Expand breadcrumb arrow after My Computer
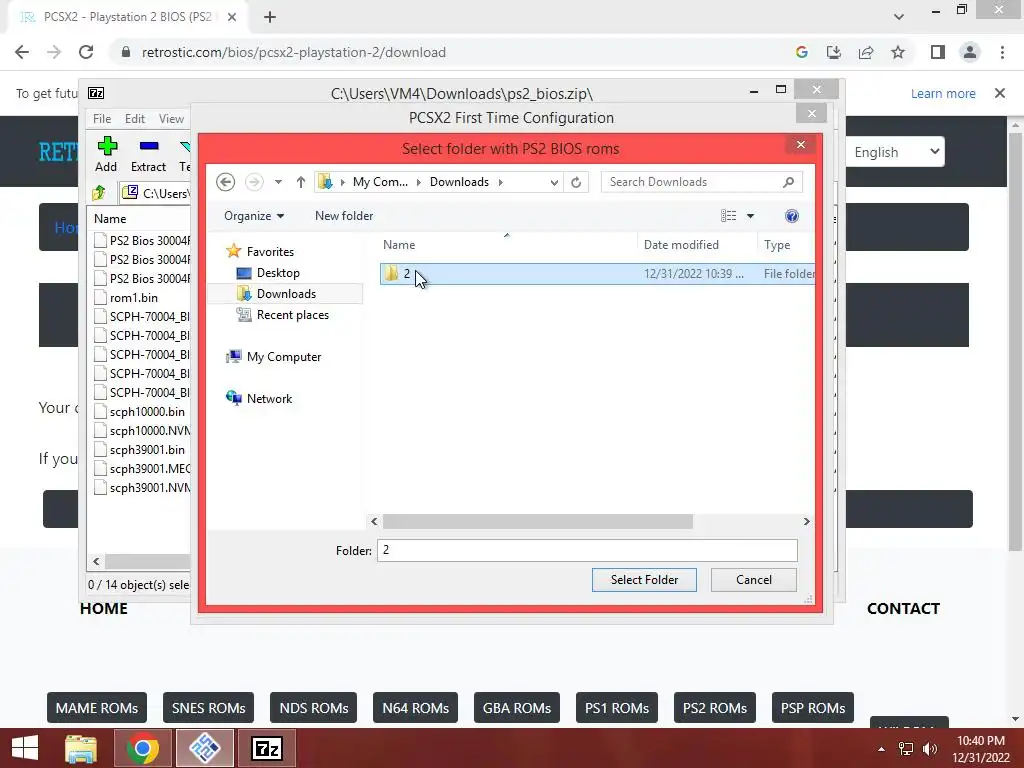The height and width of the screenshot is (768, 1024). coord(419,182)
